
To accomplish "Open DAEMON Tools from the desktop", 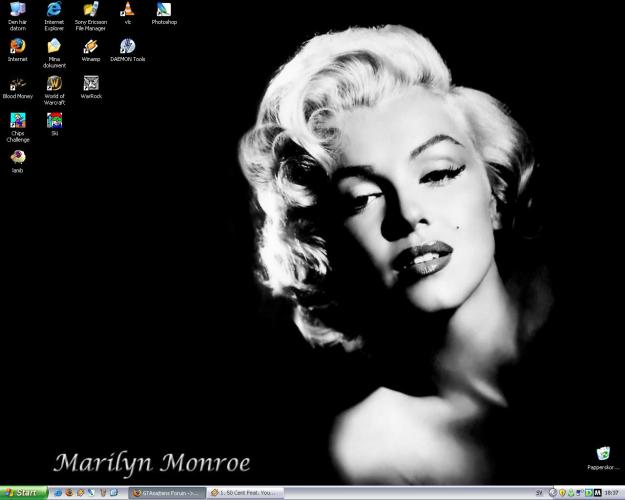I will (127, 47).
